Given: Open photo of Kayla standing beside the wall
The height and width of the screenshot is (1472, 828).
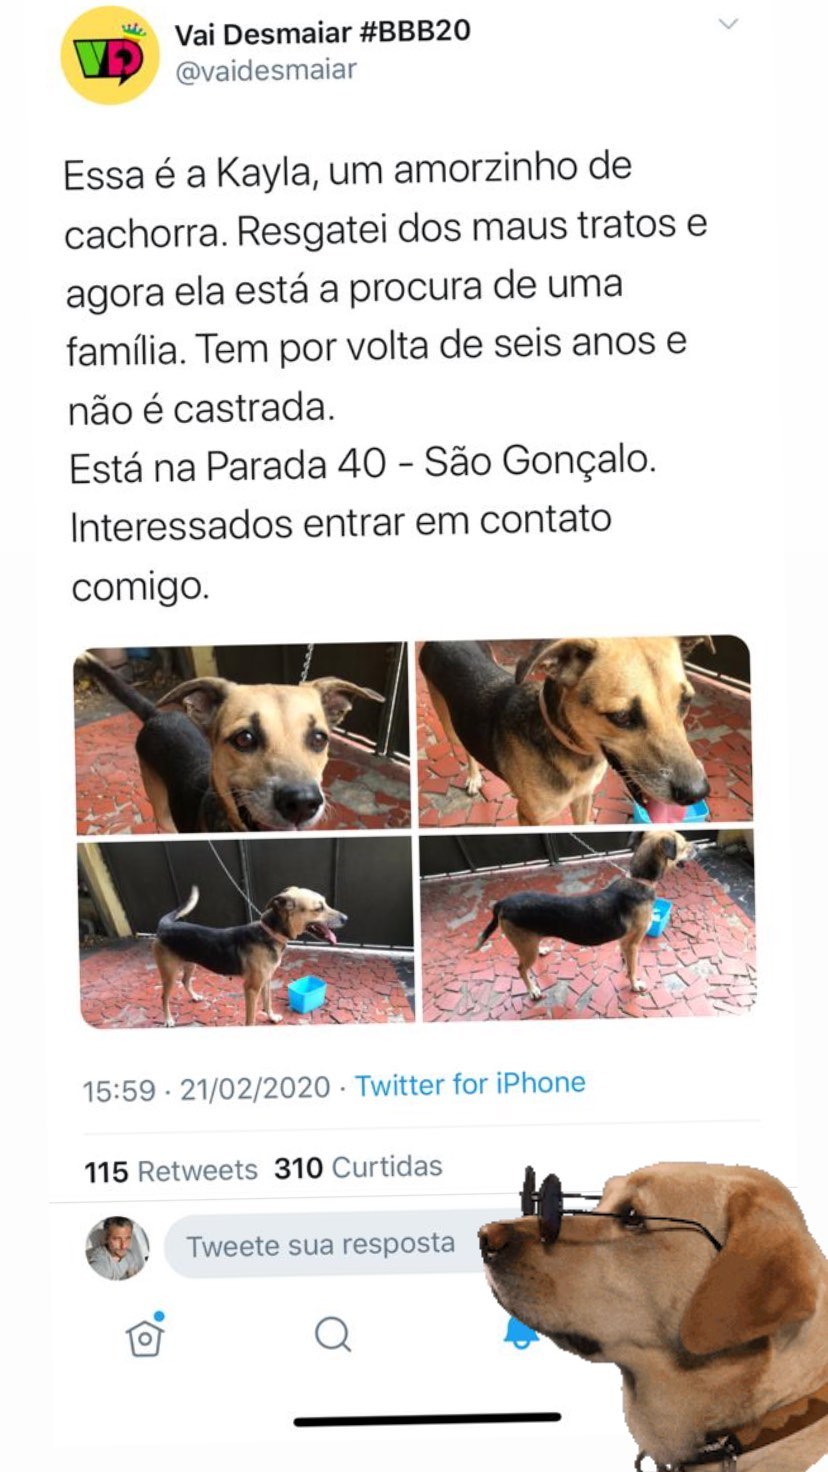Looking at the screenshot, I should click(588, 925).
